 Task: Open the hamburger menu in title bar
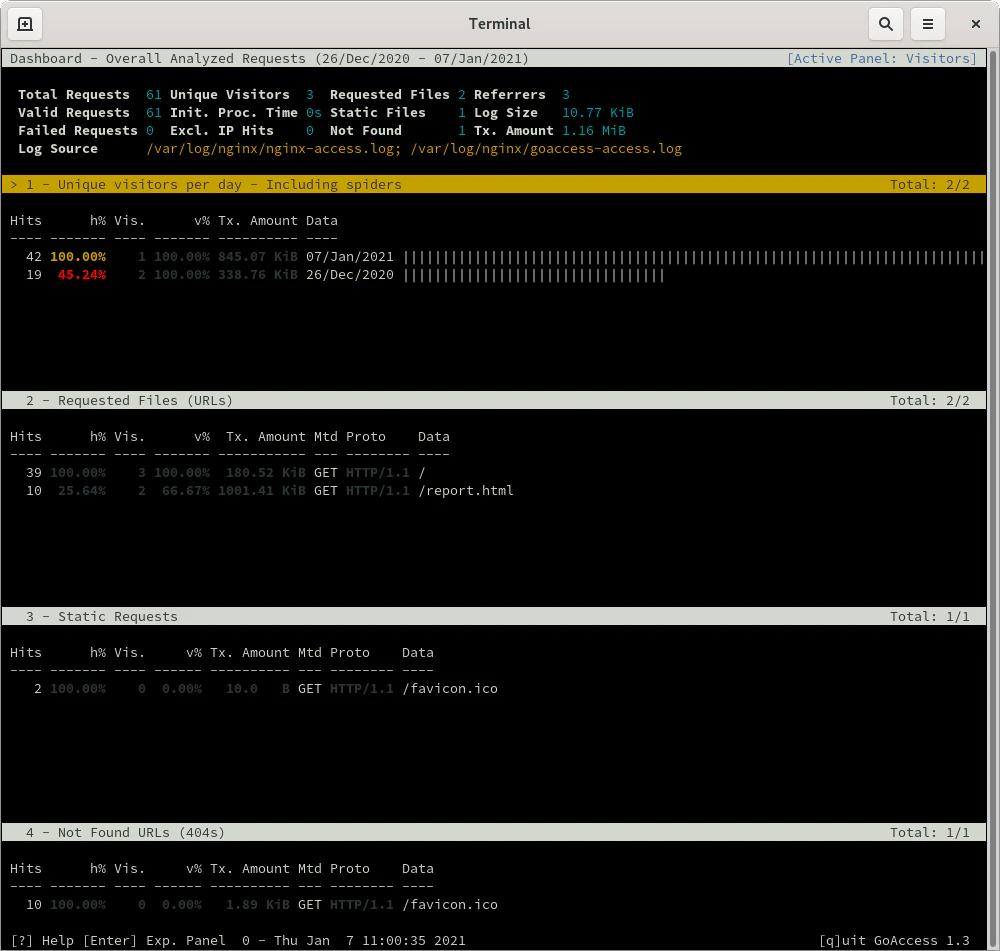(x=928, y=24)
